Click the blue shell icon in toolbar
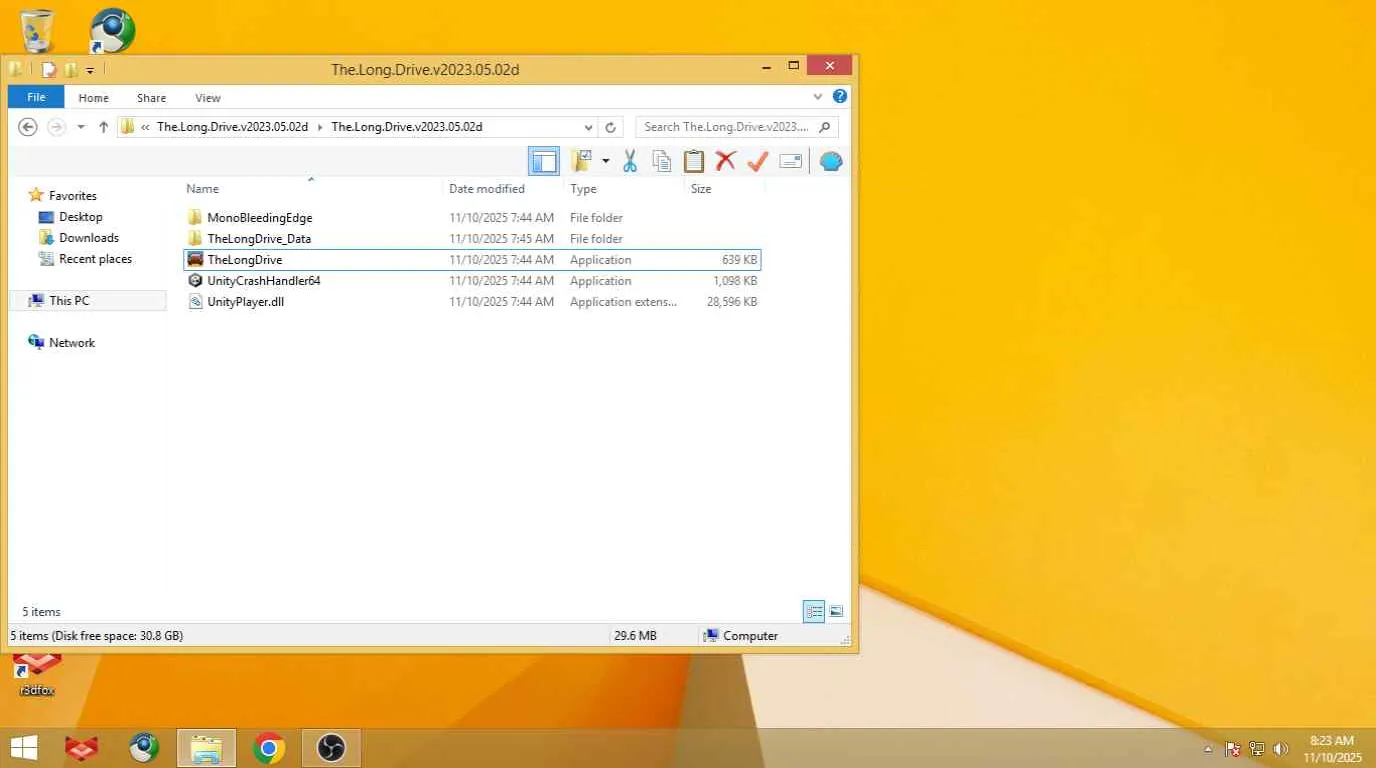 [x=831, y=161]
